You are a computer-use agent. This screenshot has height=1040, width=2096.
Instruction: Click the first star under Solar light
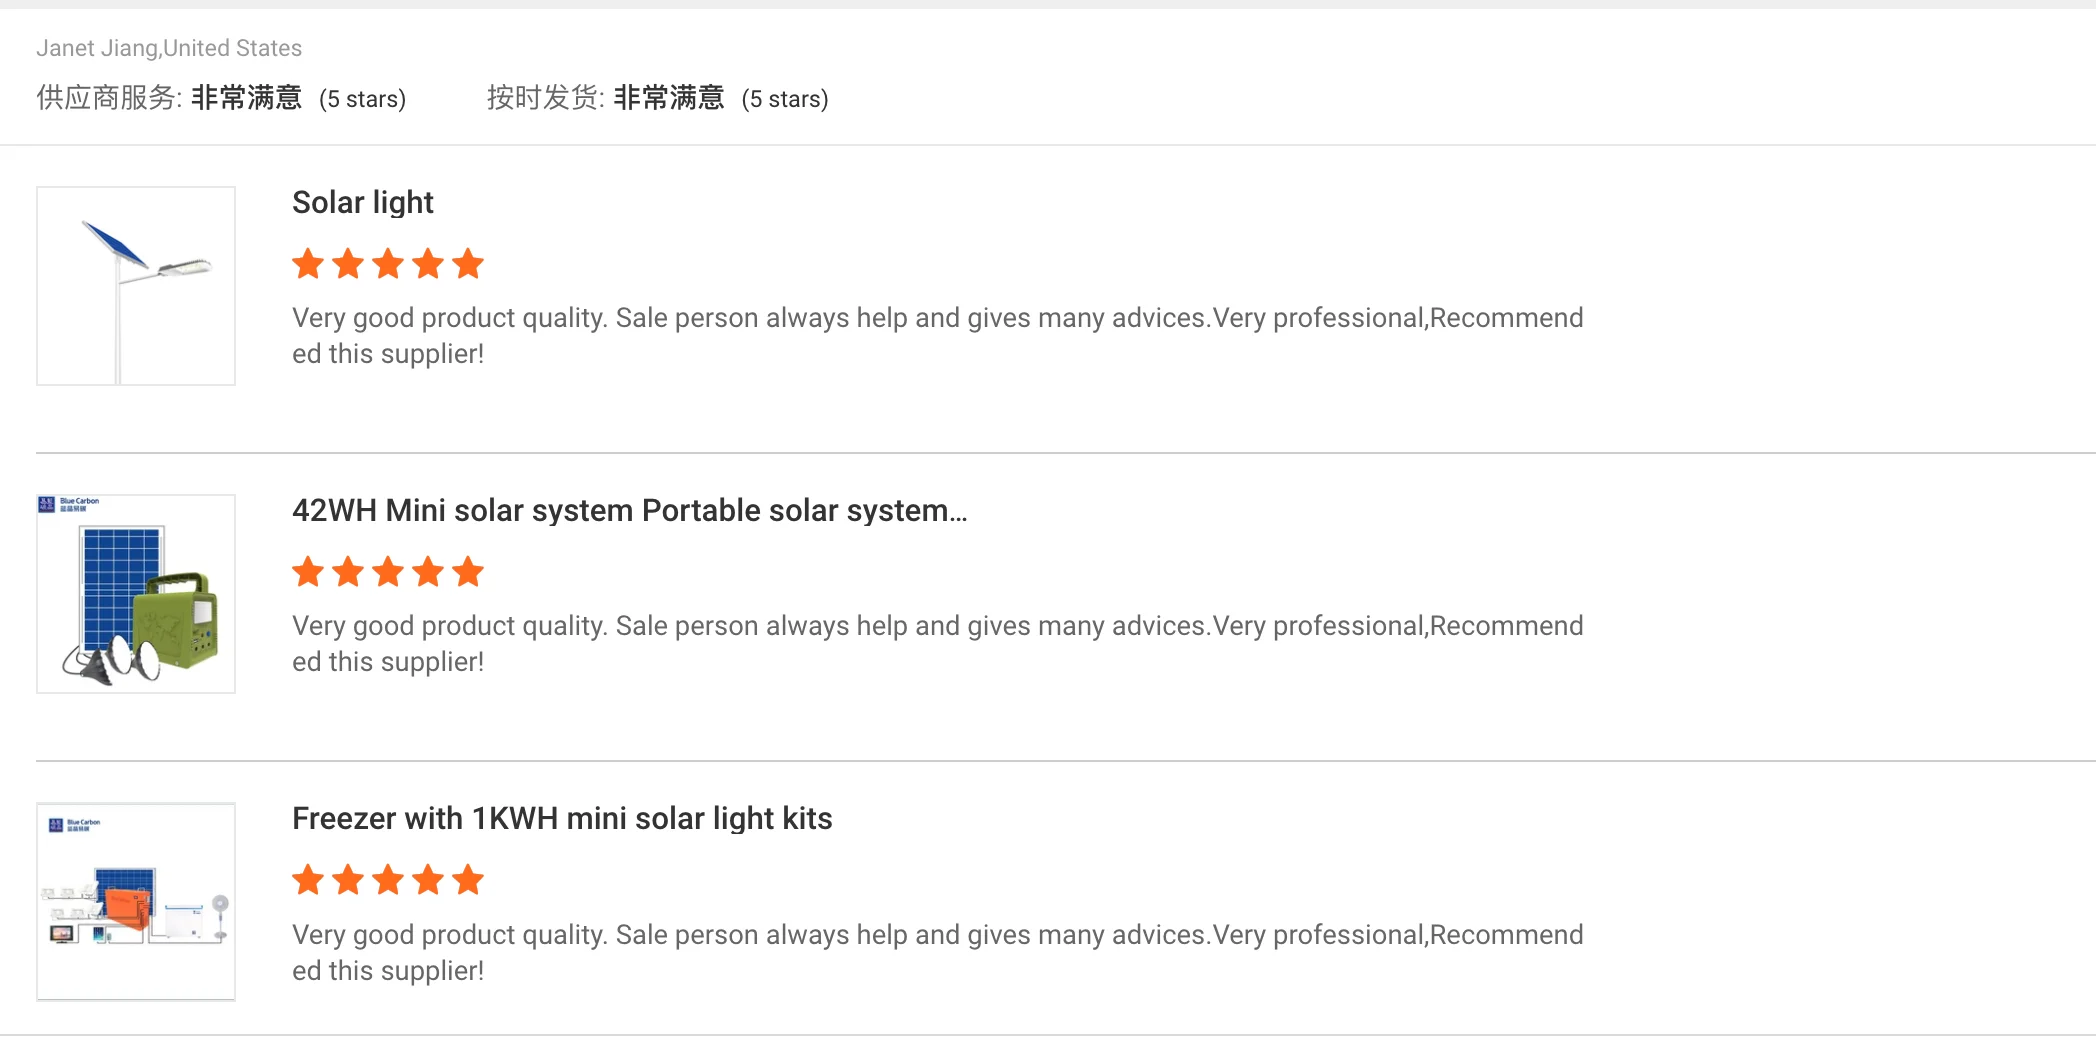[x=308, y=264]
